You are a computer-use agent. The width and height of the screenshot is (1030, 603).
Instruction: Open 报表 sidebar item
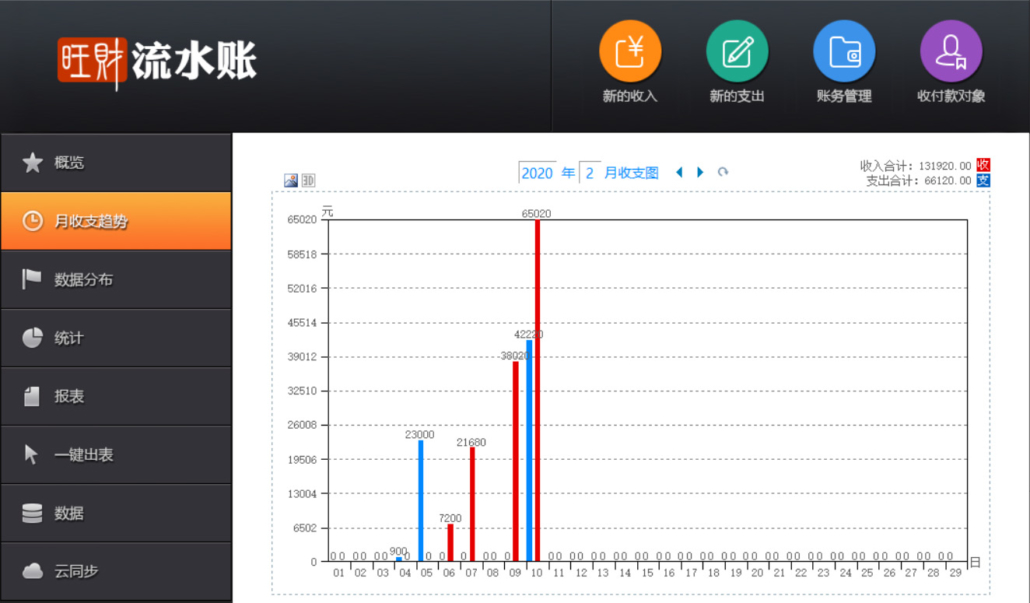(116, 396)
